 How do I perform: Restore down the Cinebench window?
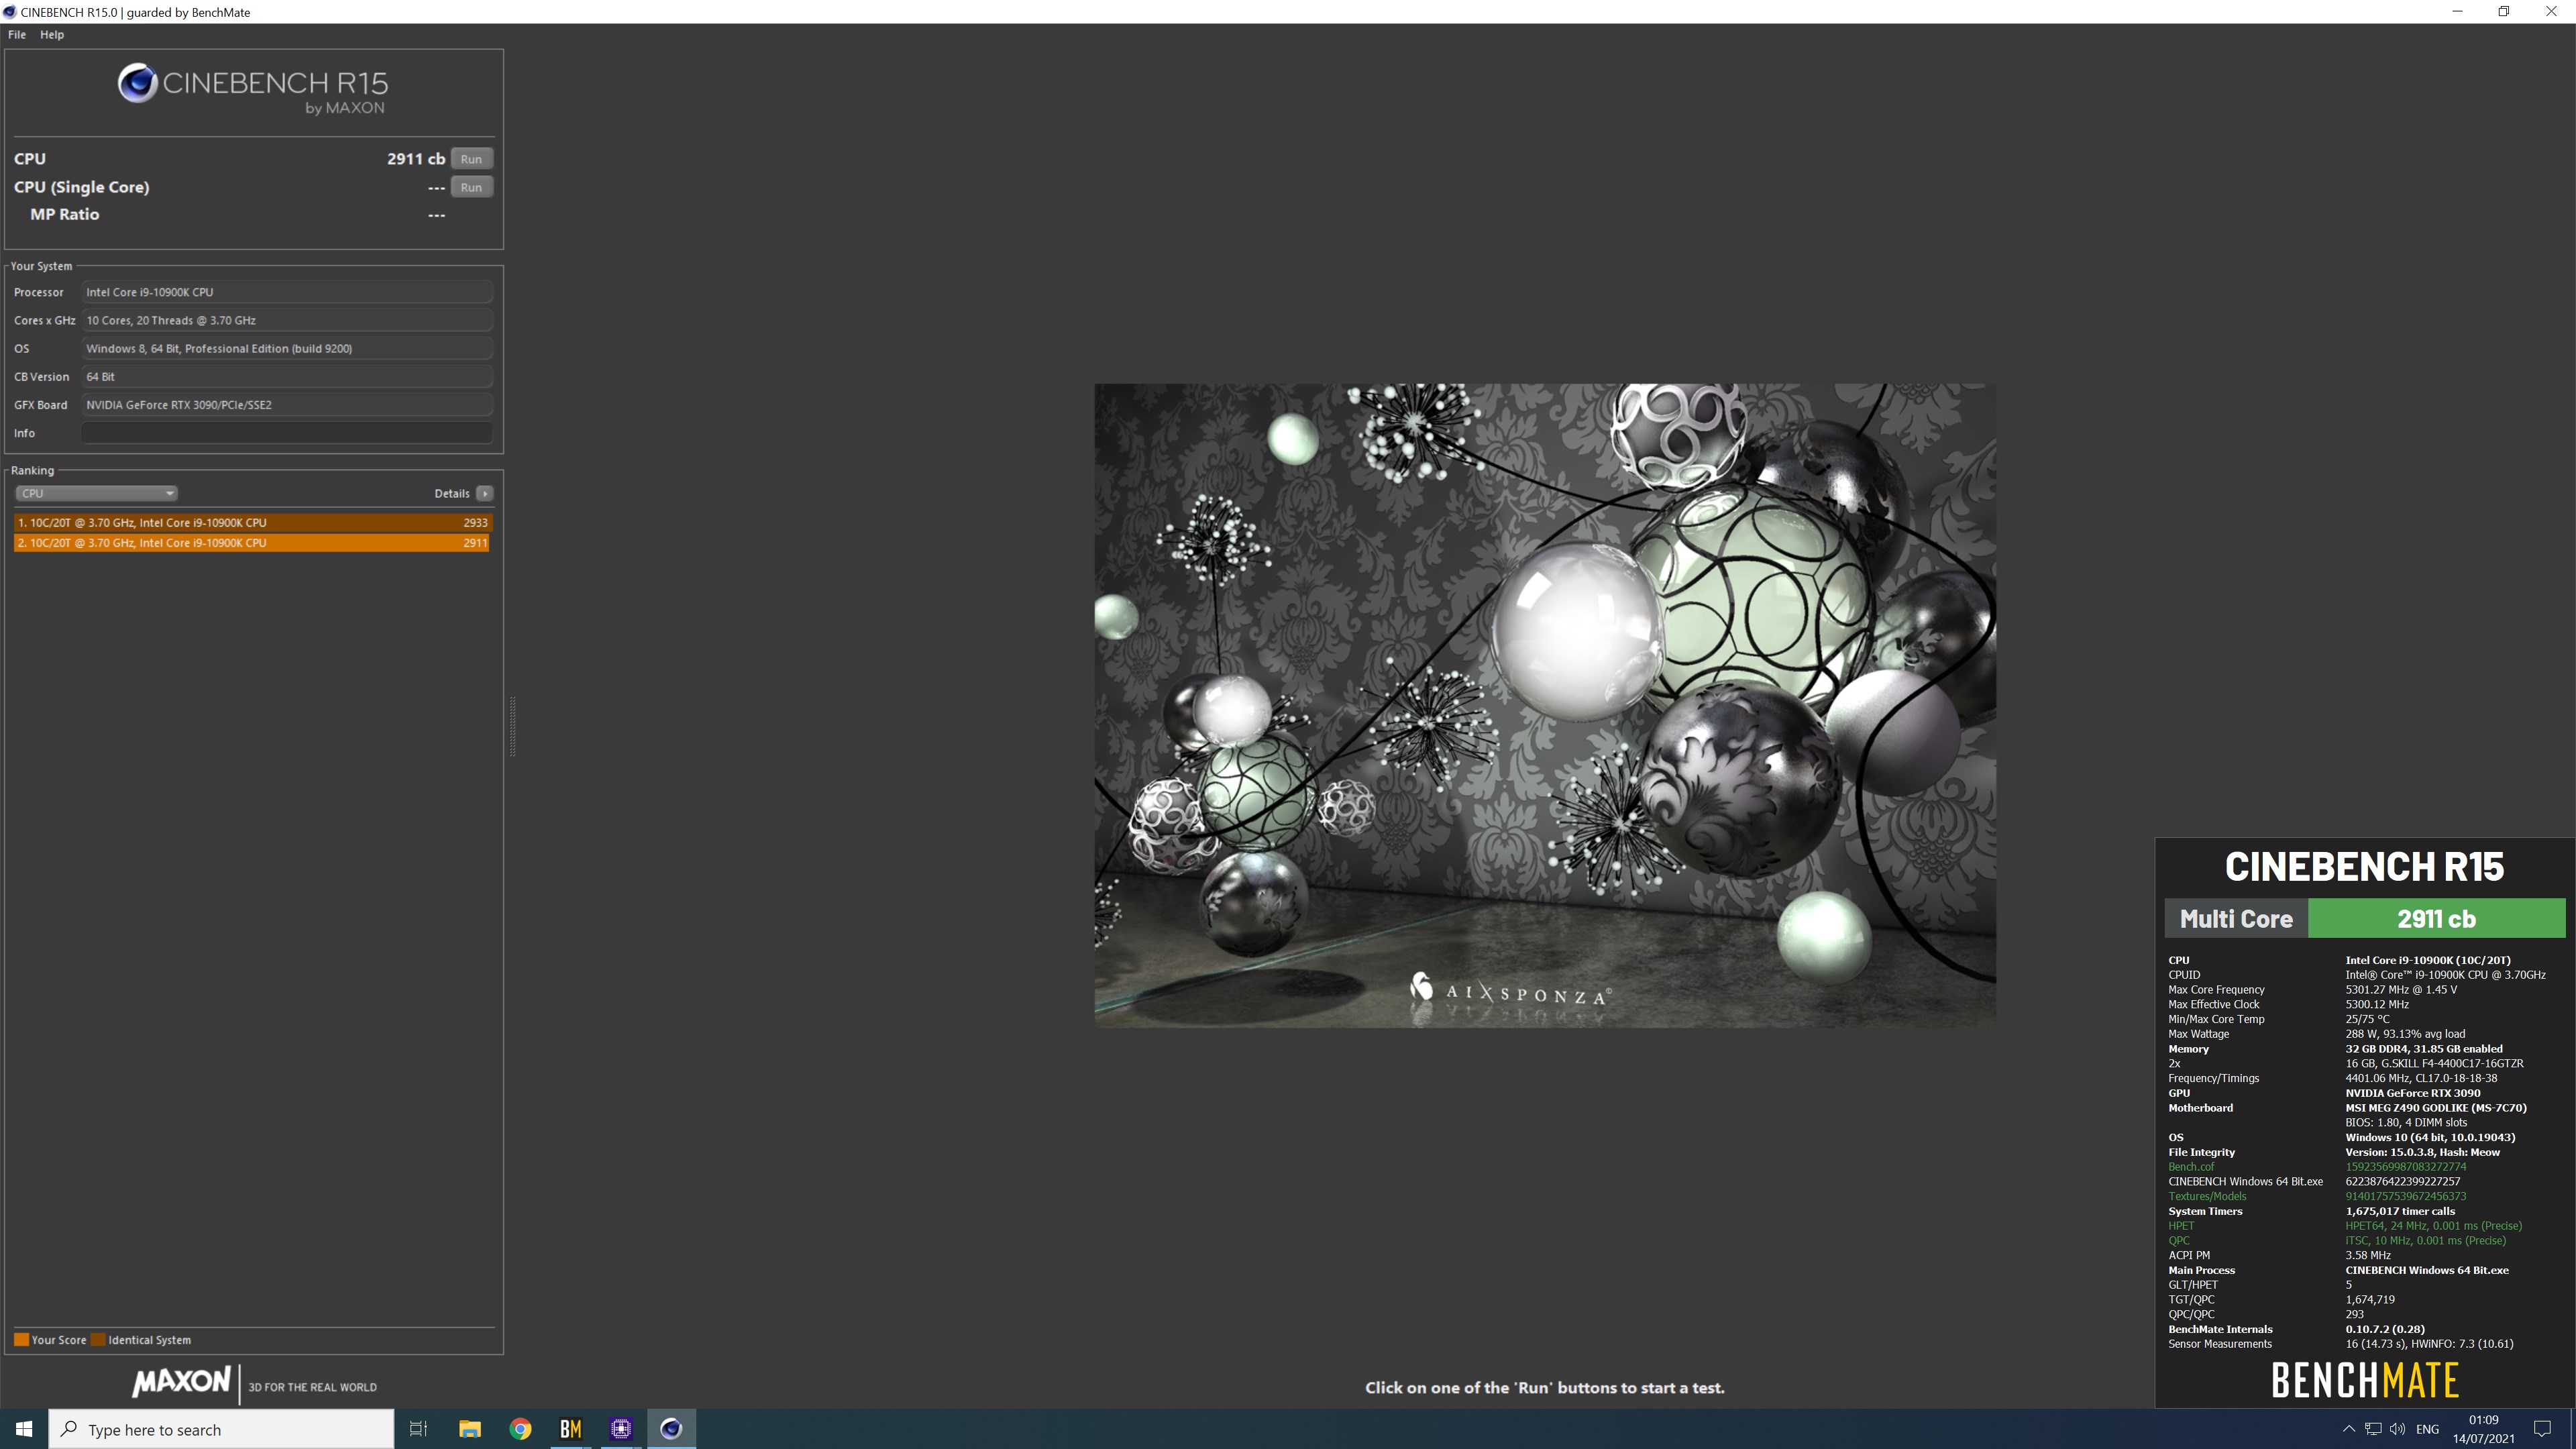[2504, 12]
